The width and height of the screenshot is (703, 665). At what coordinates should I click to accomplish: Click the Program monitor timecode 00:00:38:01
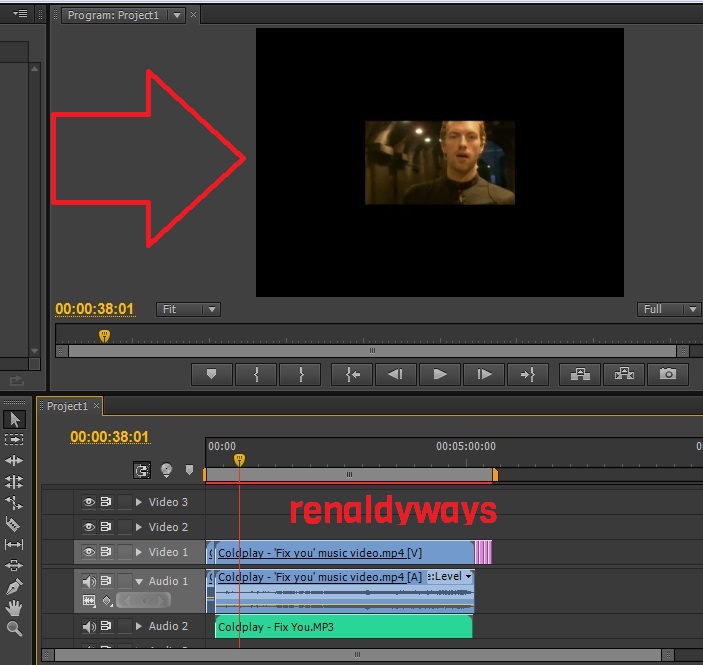[x=95, y=309]
